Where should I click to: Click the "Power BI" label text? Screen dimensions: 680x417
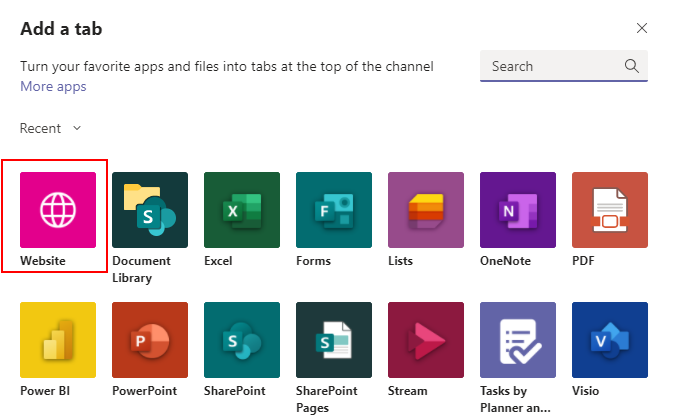[45, 391]
